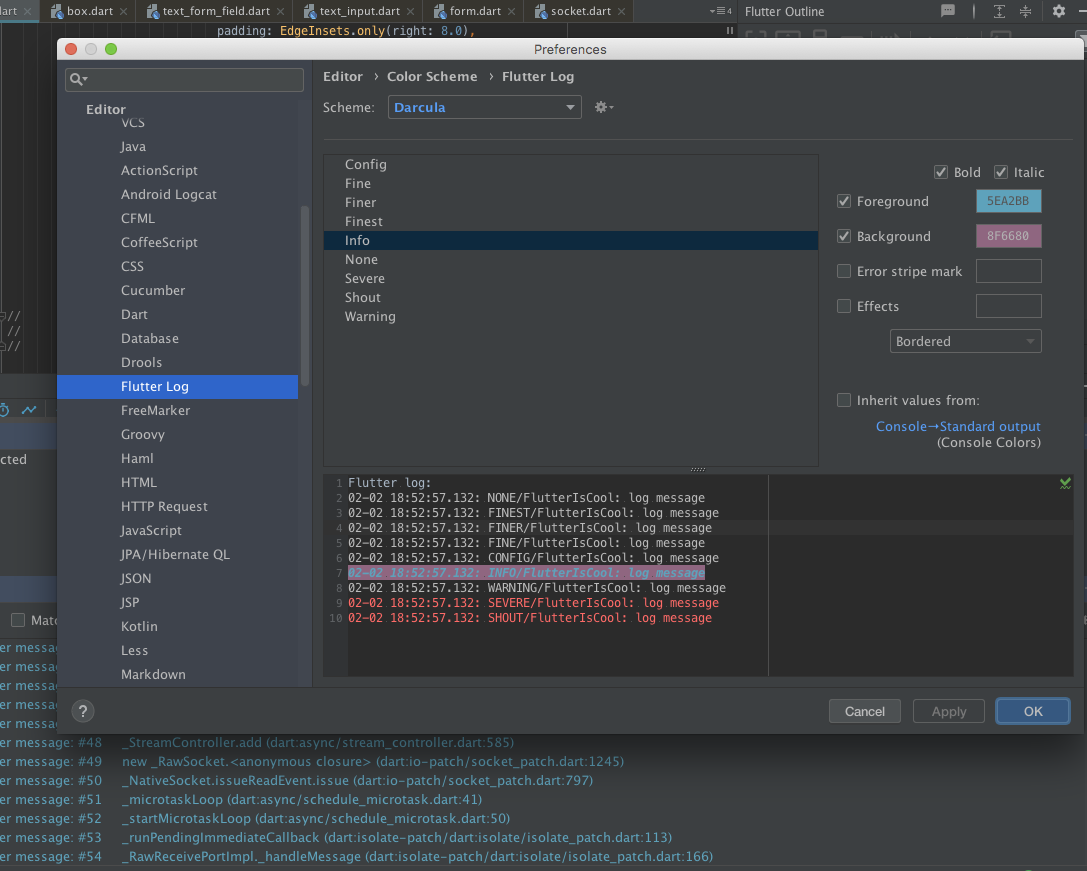The width and height of the screenshot is (1087, 871).
Task: Click the Editor breadcrumb
Action: (342, 76)
